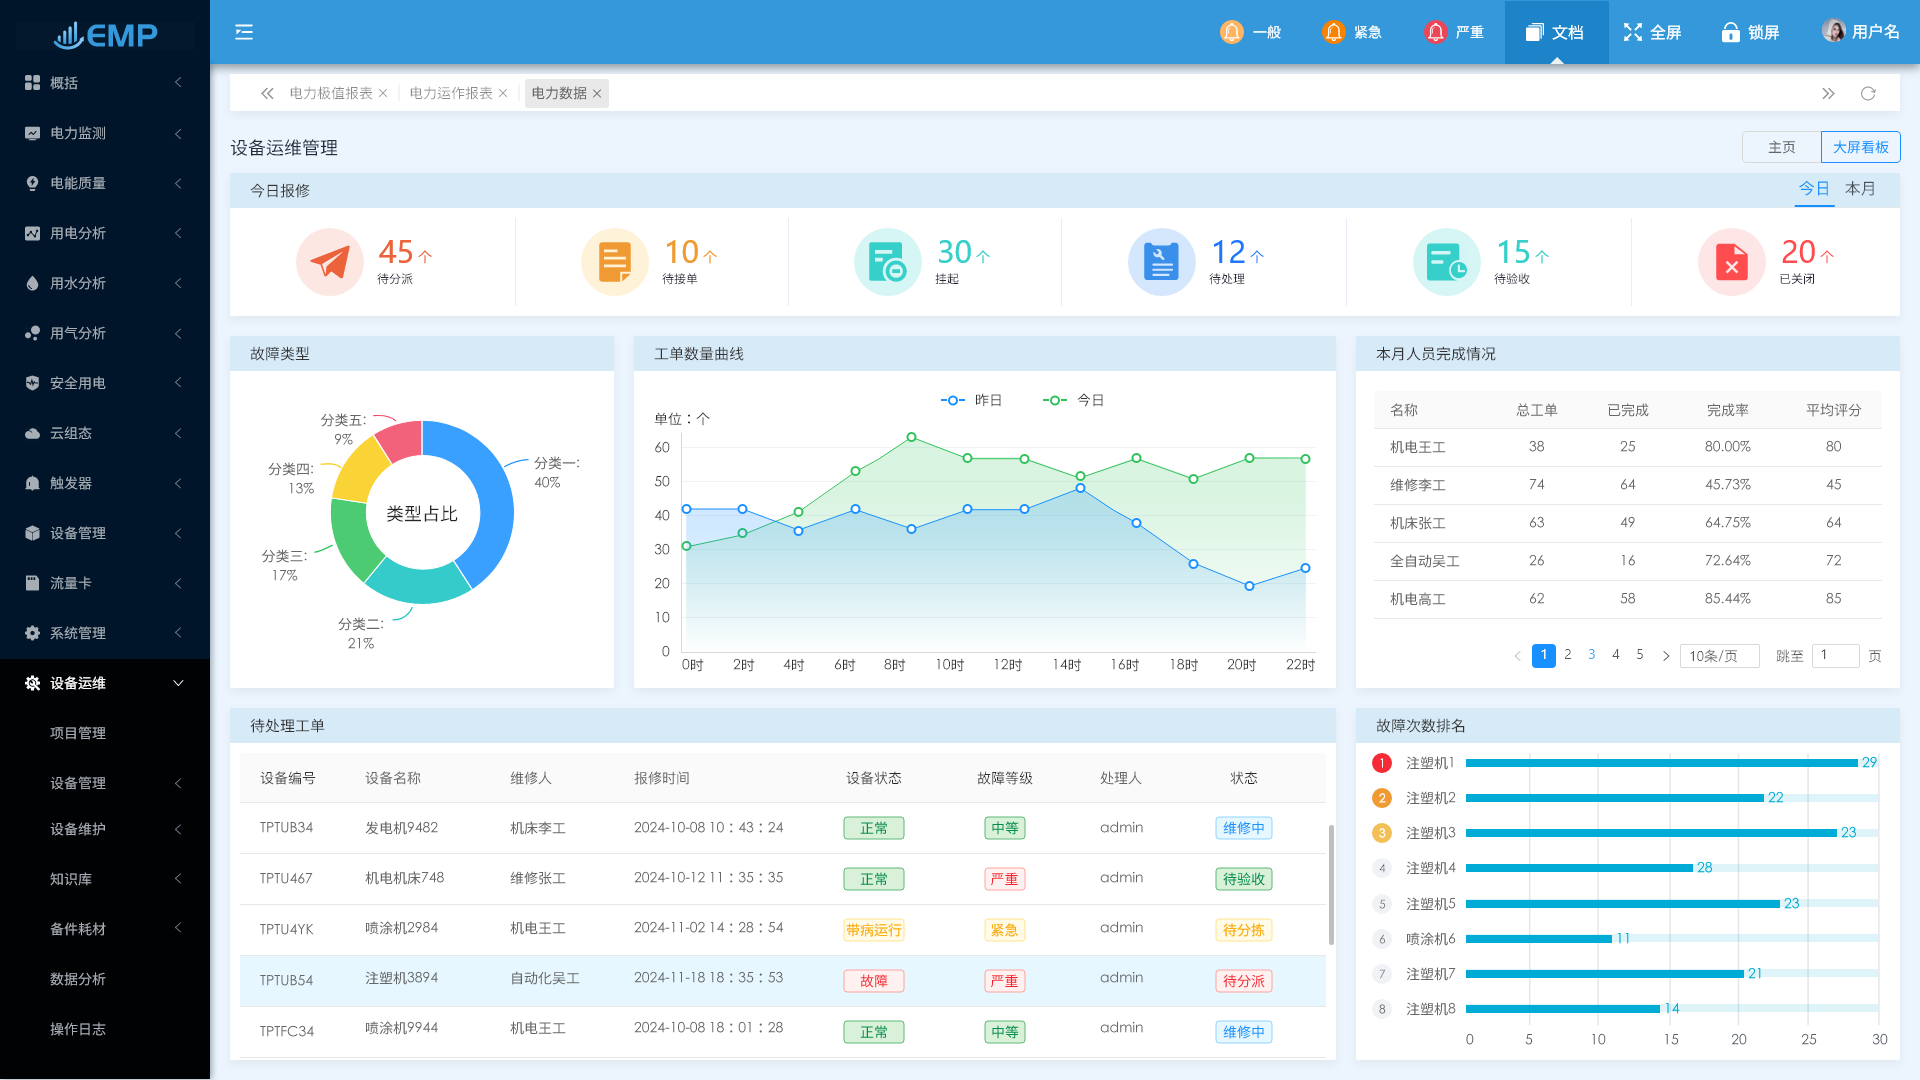The image size is (1920, 1080).
Task: Expand the 电力监测 sidebar menu
Action: (x=105, y=133)
